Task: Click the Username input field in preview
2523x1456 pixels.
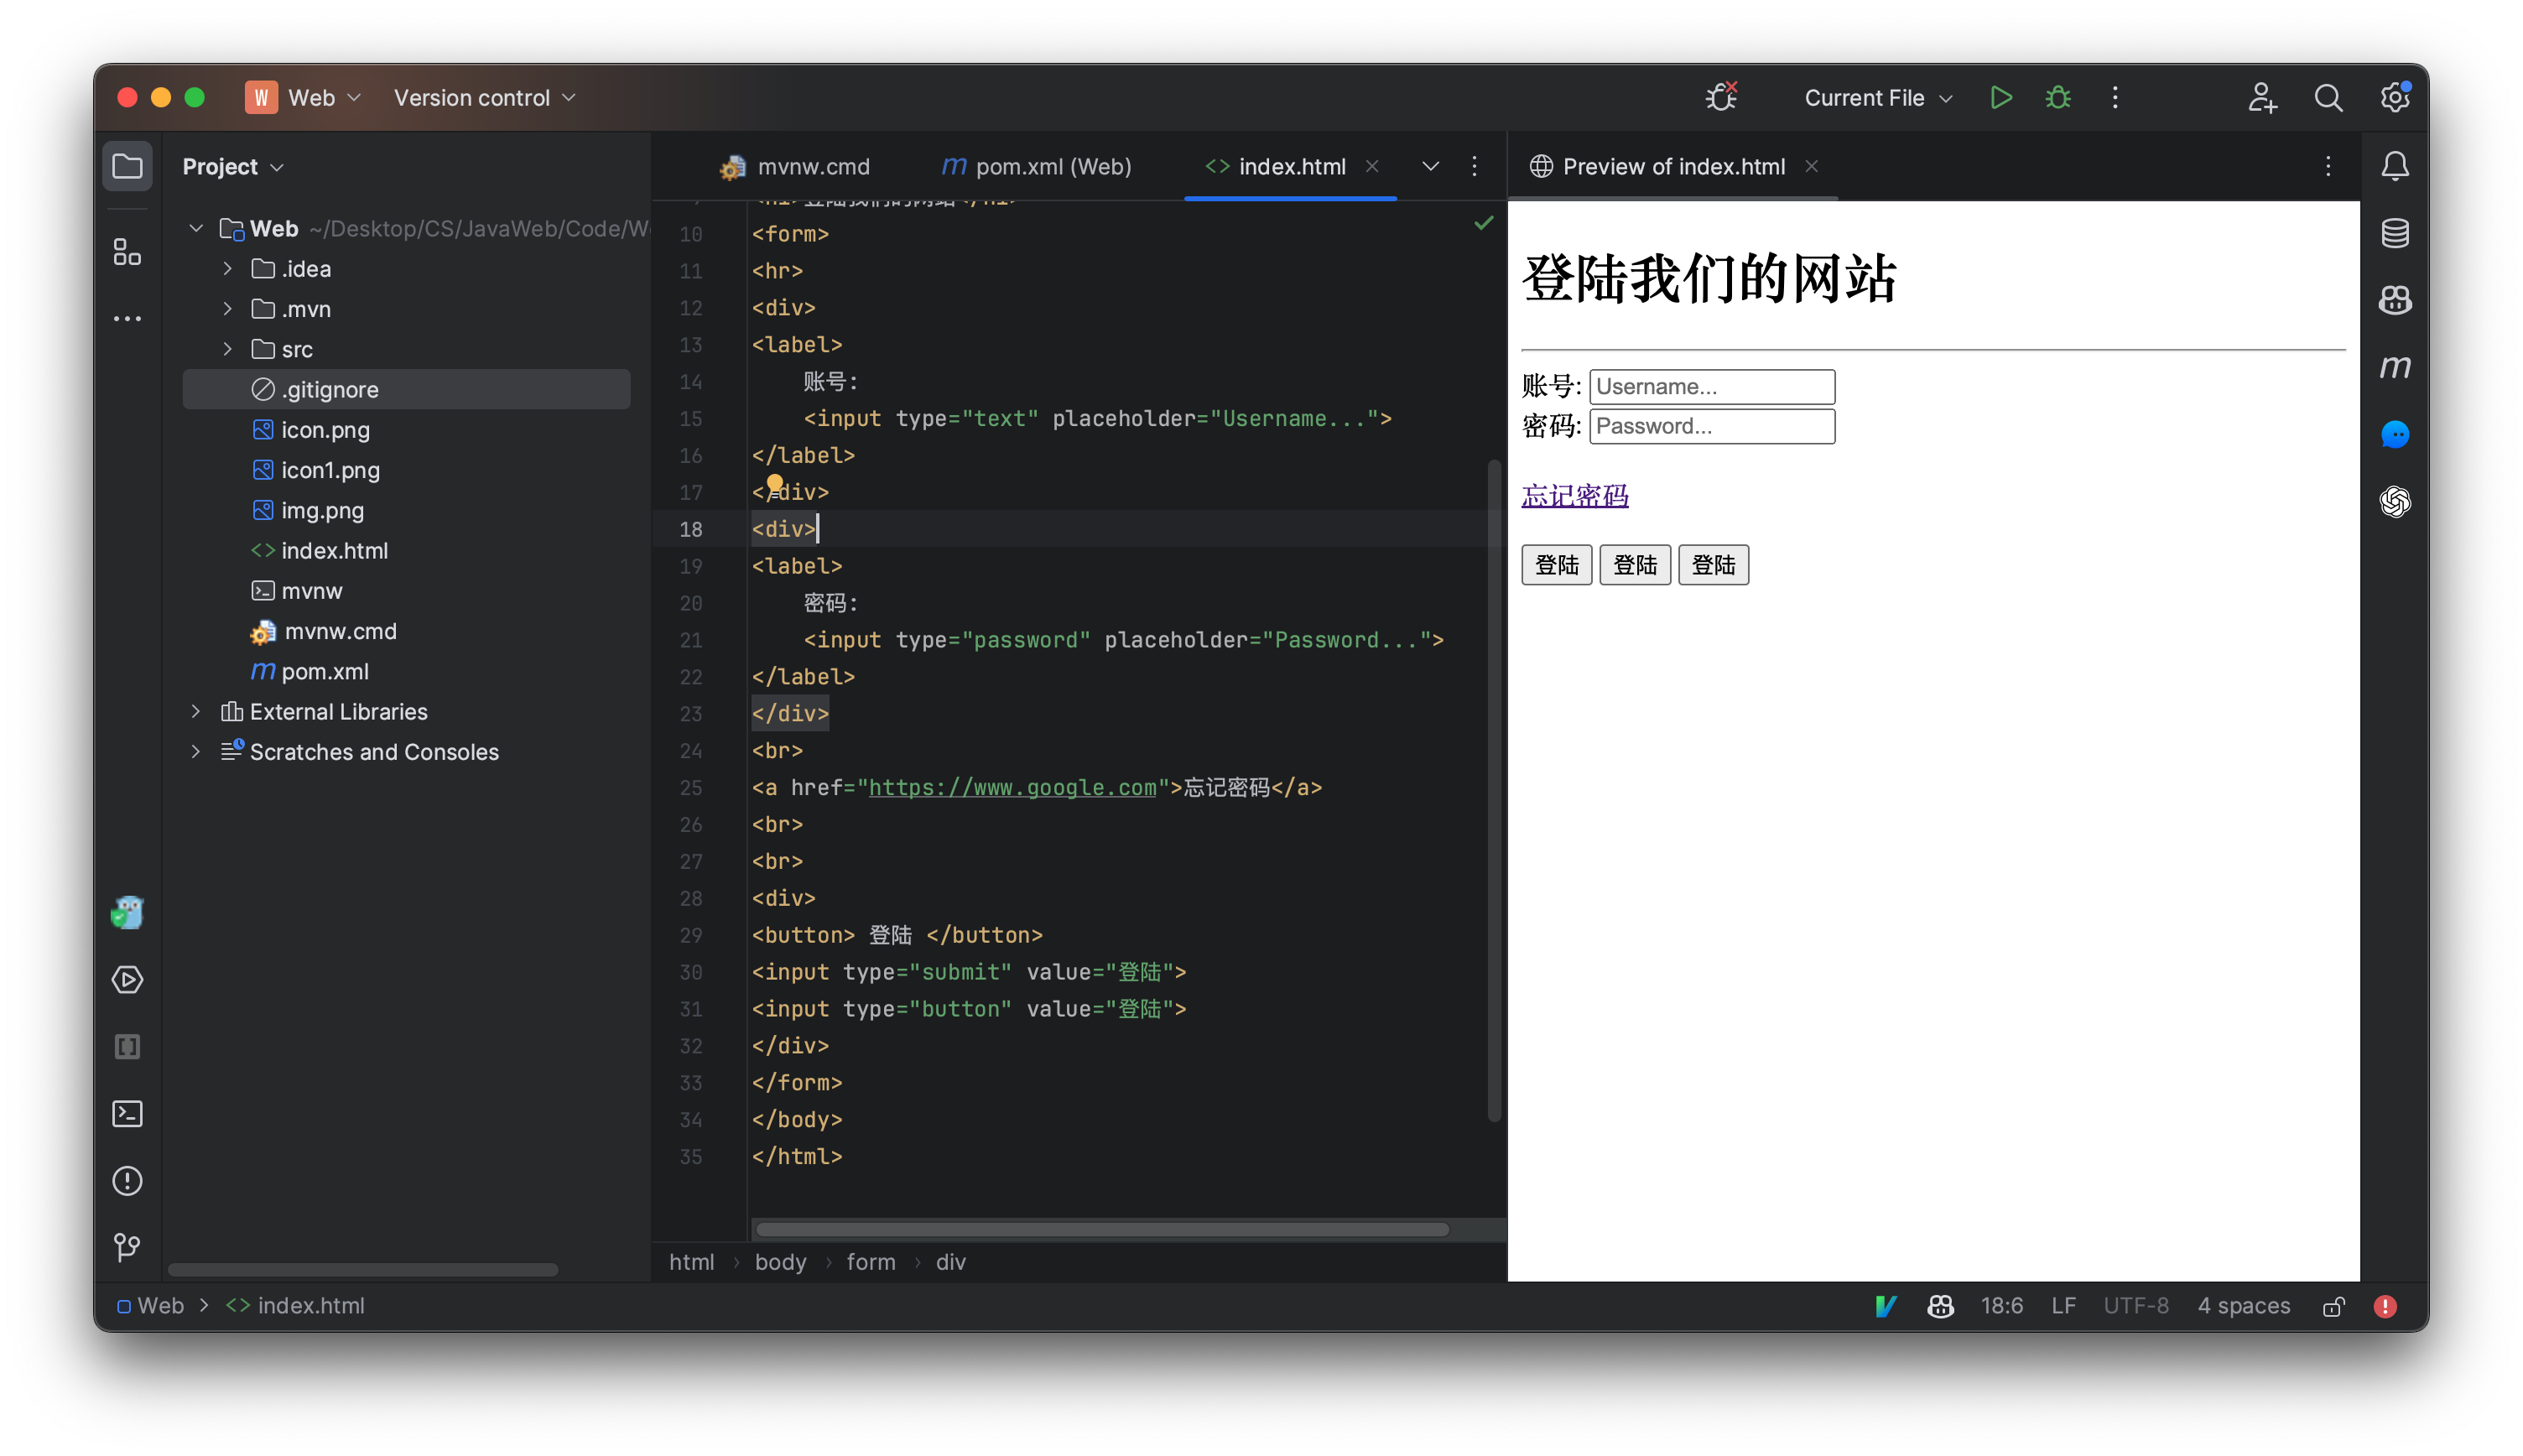Action: coord(1712,386)
